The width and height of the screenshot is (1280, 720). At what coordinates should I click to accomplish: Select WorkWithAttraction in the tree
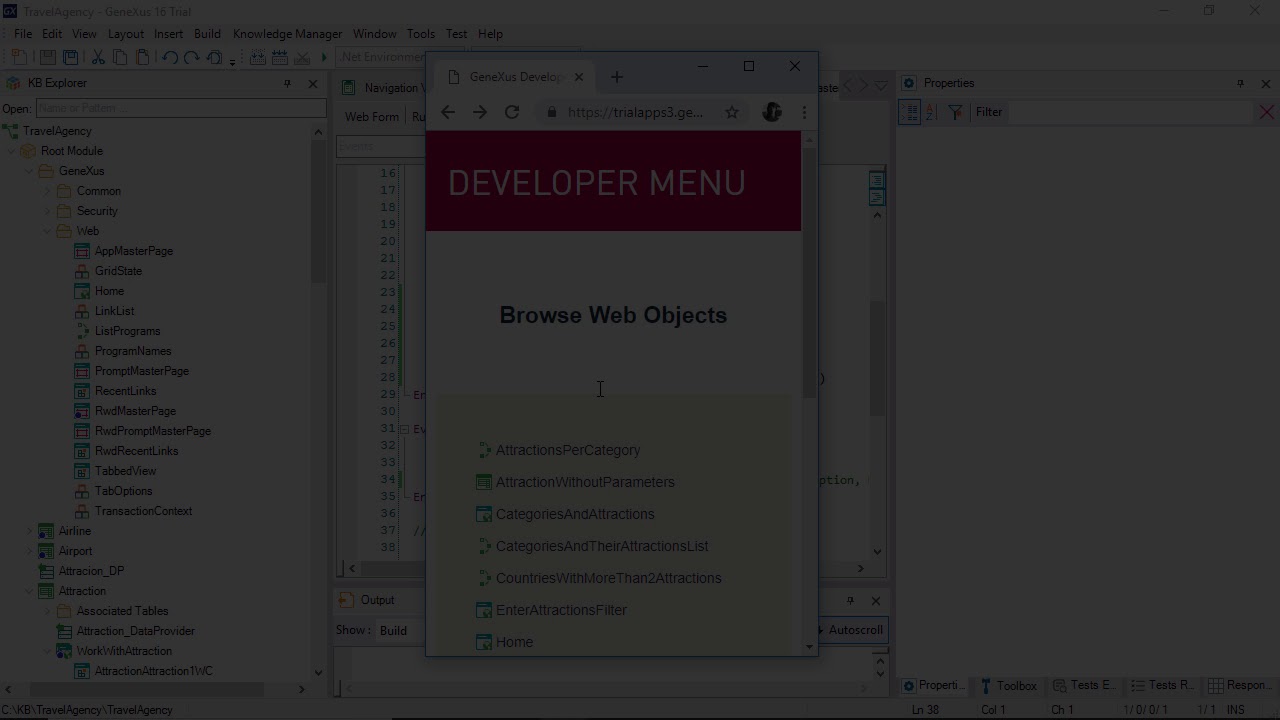[x=124, y=651]
